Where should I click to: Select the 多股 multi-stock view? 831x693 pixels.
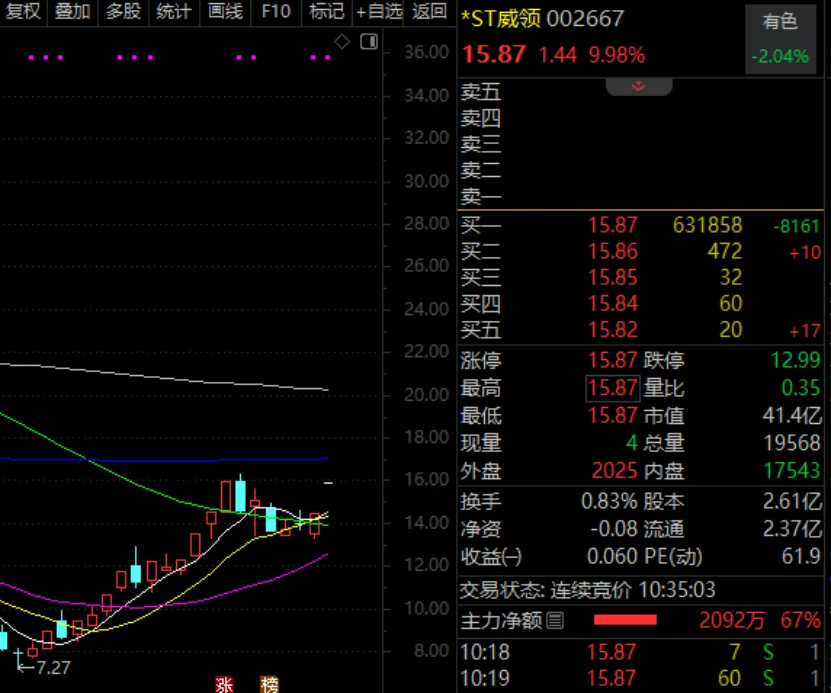point(123,11)
